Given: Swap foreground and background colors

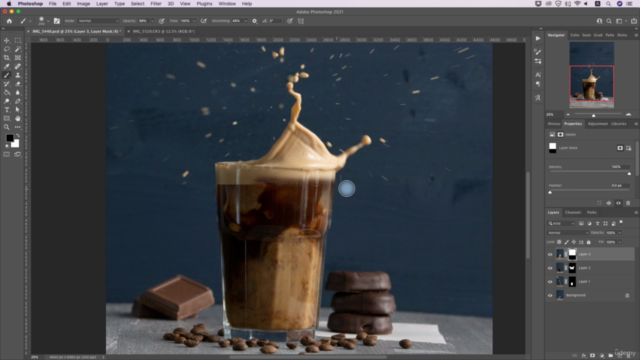Looking at the screenshot, I should point(18,135).
